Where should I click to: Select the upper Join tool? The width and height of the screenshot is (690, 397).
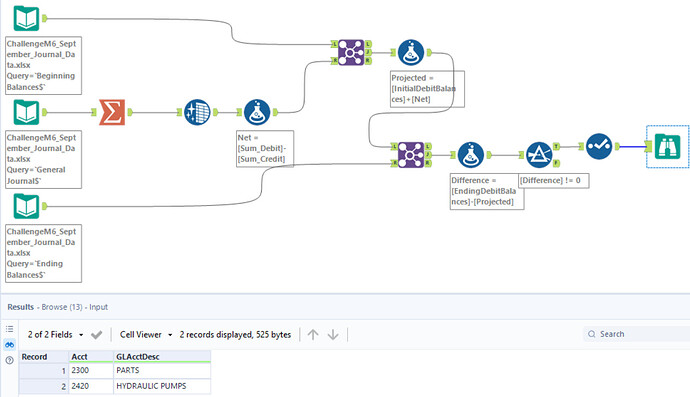pyautogui.click(x=351, y=52)
